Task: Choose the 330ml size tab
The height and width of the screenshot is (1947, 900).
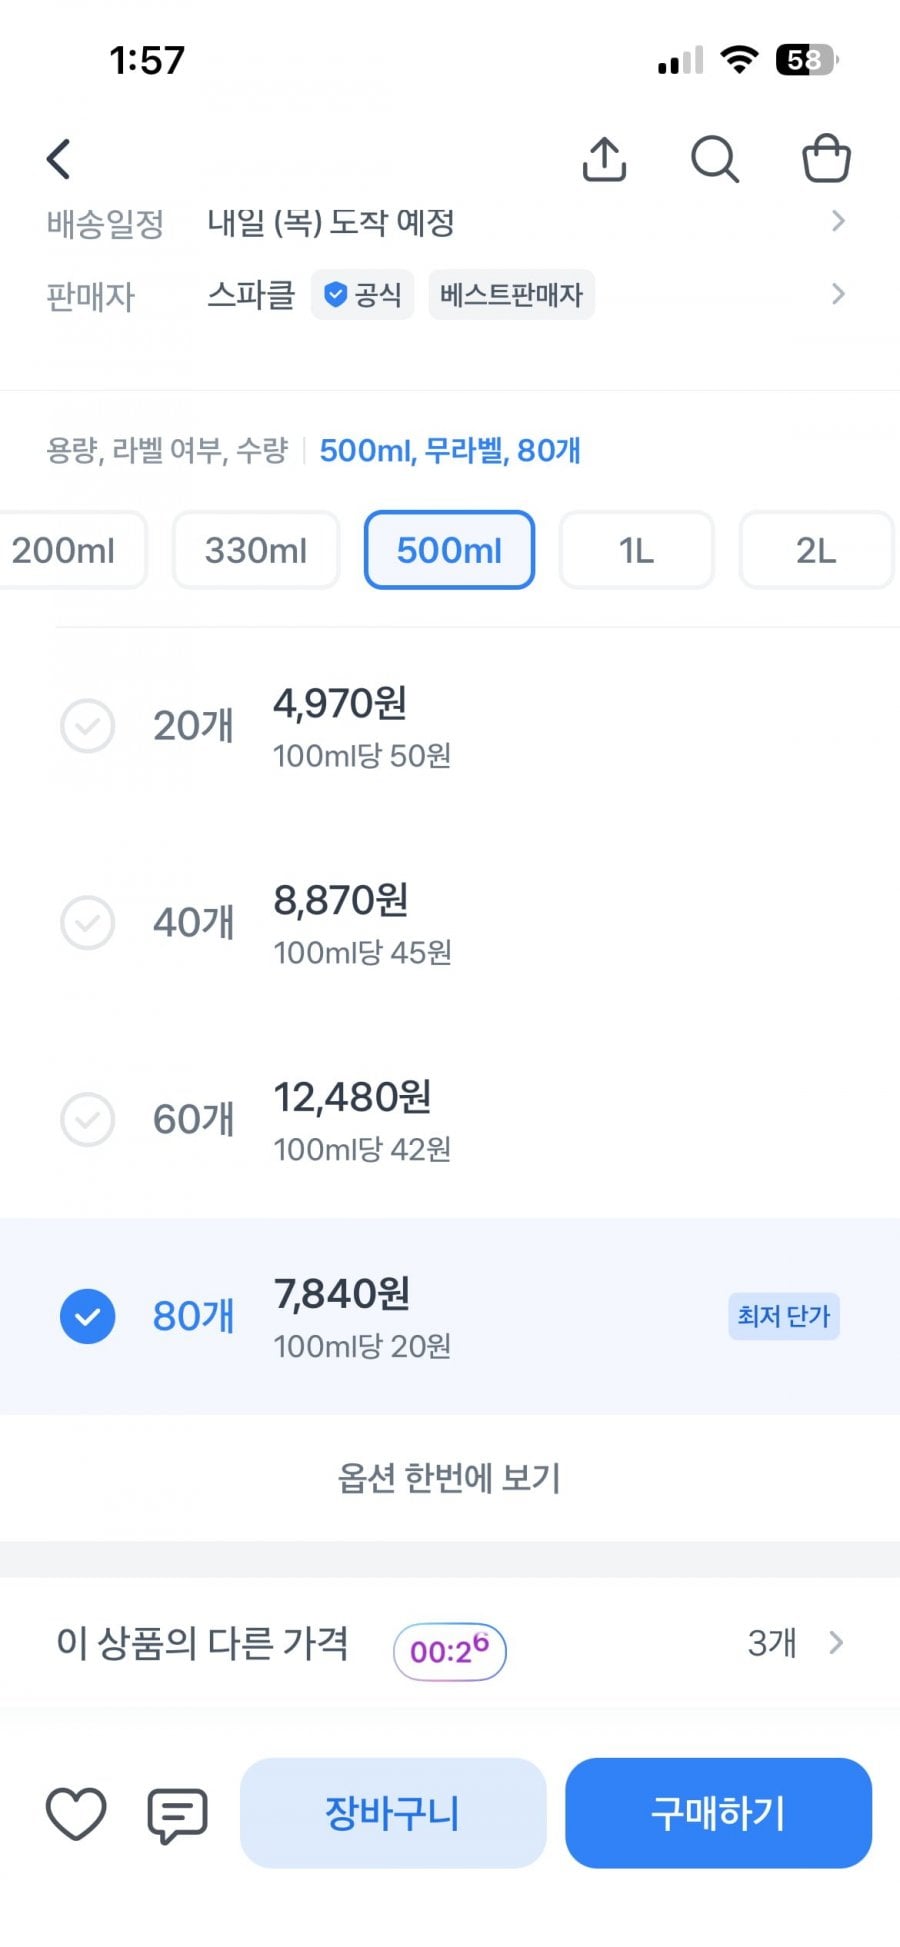Action: tap(256, 550)
